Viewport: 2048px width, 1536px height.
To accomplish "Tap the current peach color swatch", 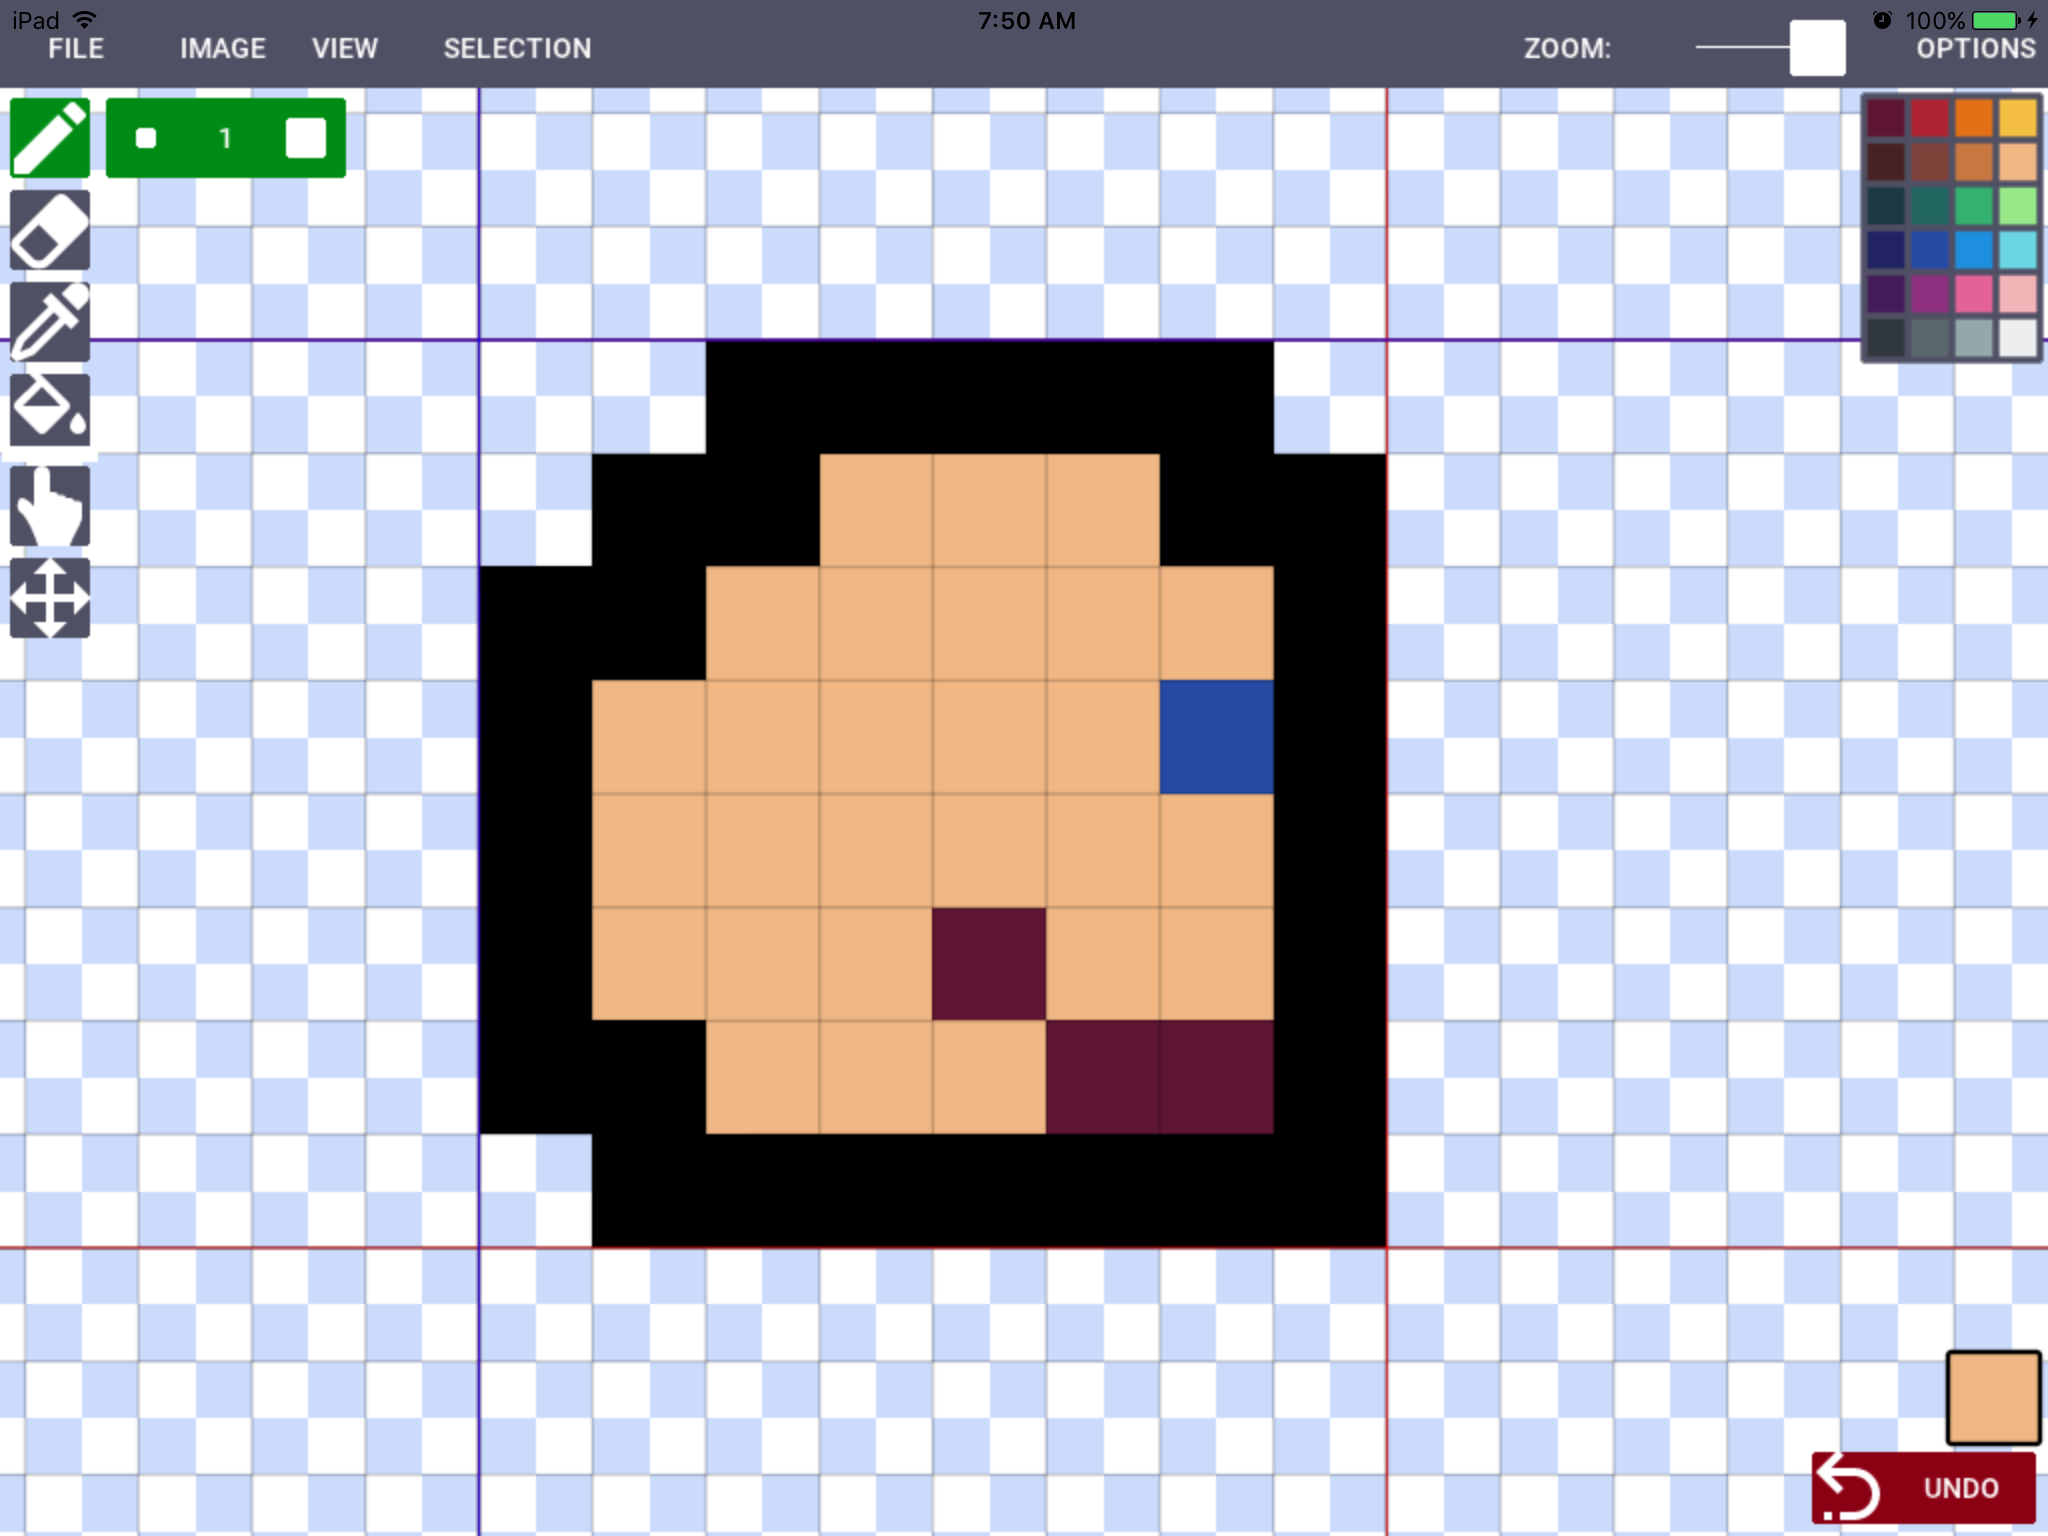I will pyautogui.click(x=1993, y=1397).
